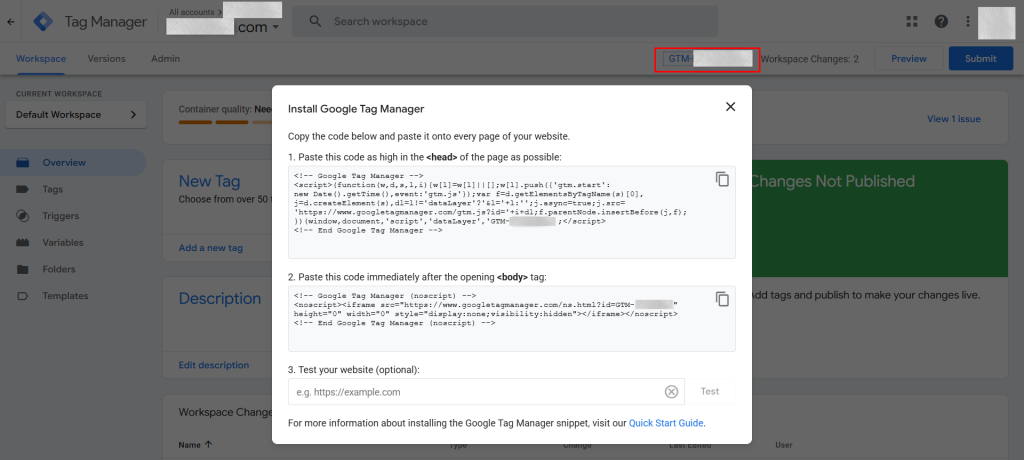Click the Preview button
Viewport: 1024px width, 460px height.
(x=908, y=58)
